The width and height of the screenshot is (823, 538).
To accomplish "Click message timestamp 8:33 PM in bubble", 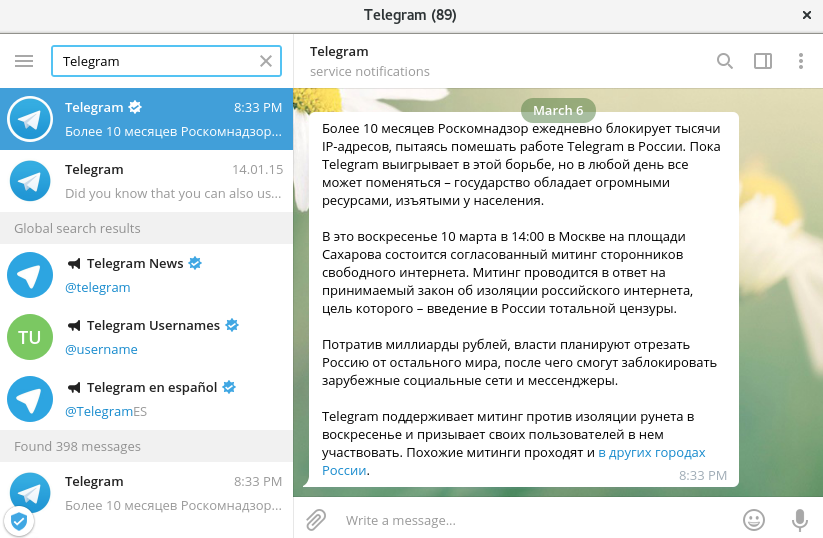I will pos(703,476).
